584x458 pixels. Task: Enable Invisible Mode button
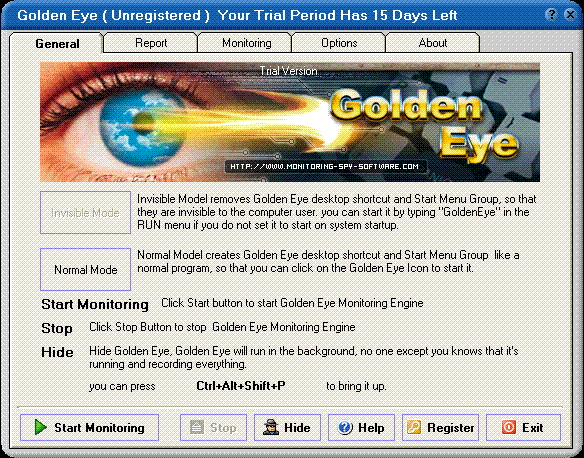point(85,213)
